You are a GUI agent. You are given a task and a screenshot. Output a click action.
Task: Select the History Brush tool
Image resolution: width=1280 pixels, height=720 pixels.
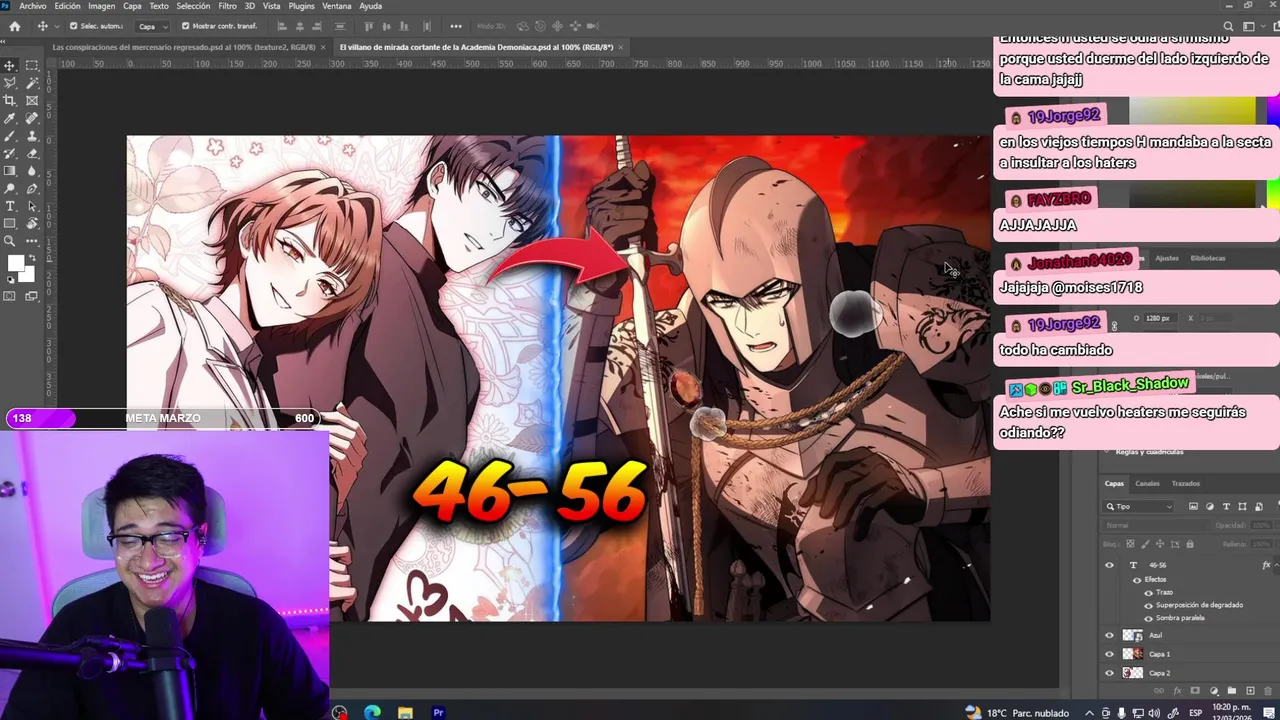[9, 154]
